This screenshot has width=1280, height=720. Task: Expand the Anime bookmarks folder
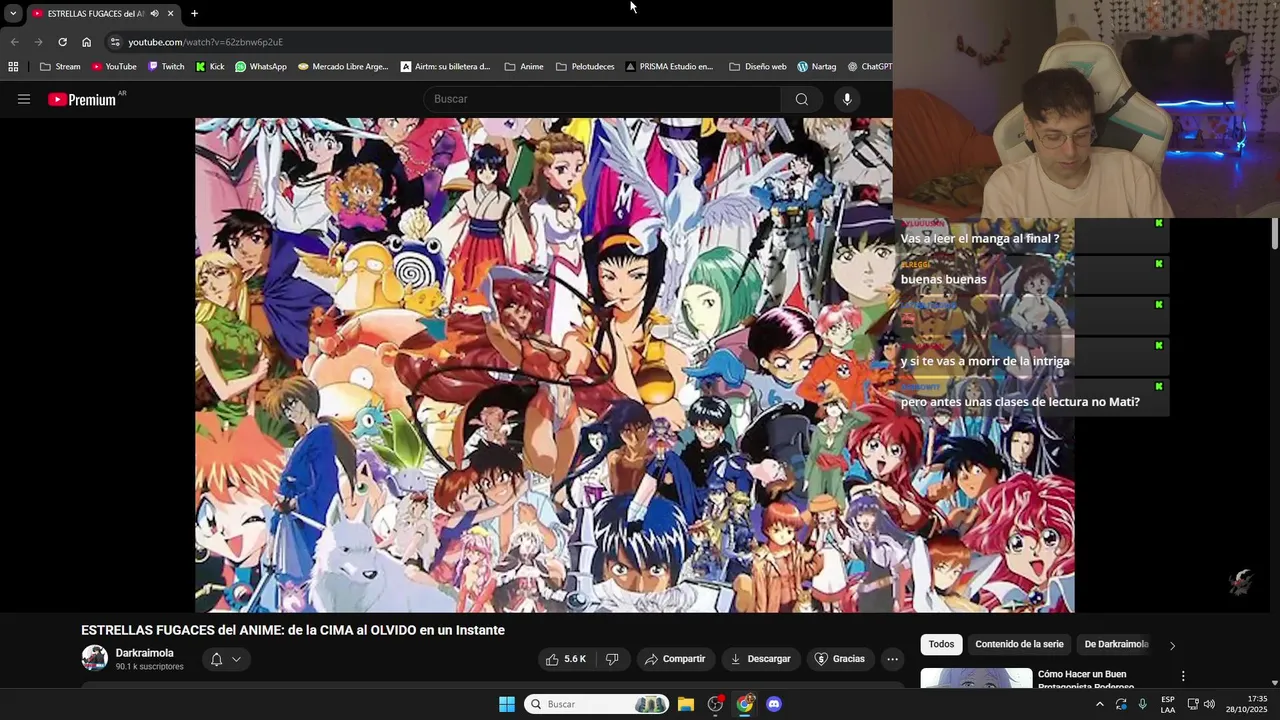524,67
